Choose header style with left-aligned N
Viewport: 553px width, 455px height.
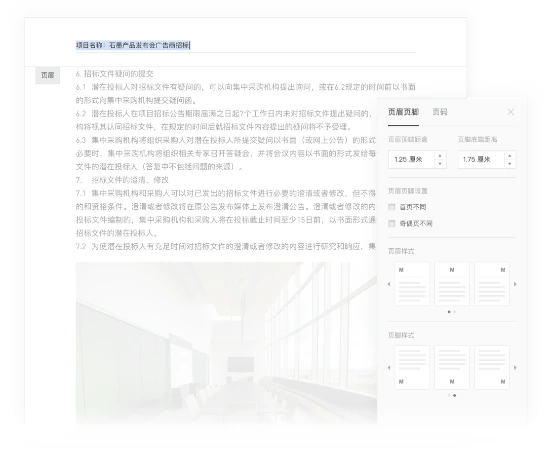point(412,284)
